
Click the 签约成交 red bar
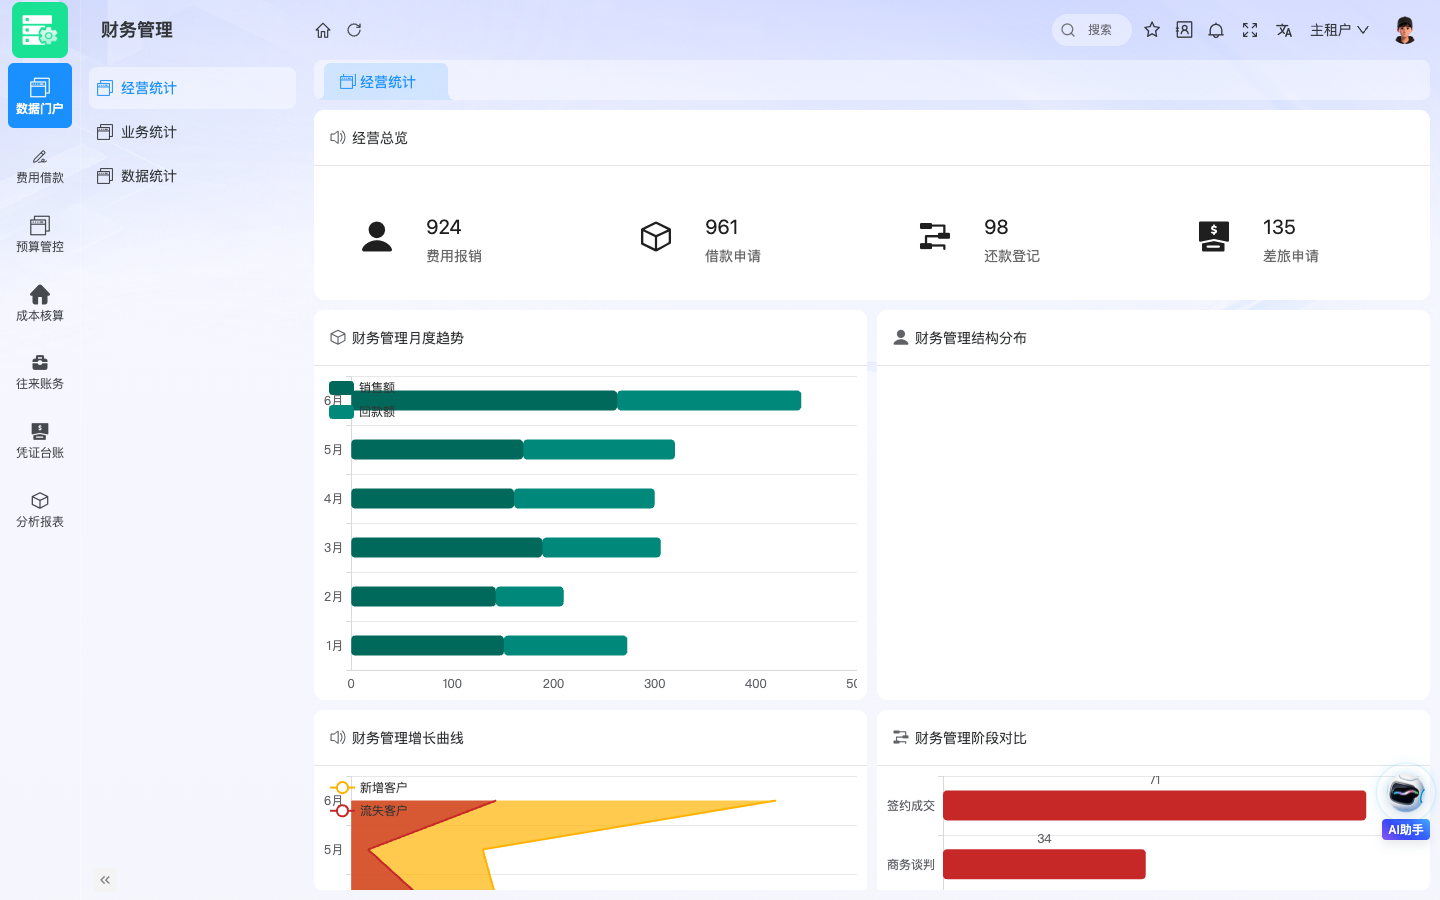1154,805
